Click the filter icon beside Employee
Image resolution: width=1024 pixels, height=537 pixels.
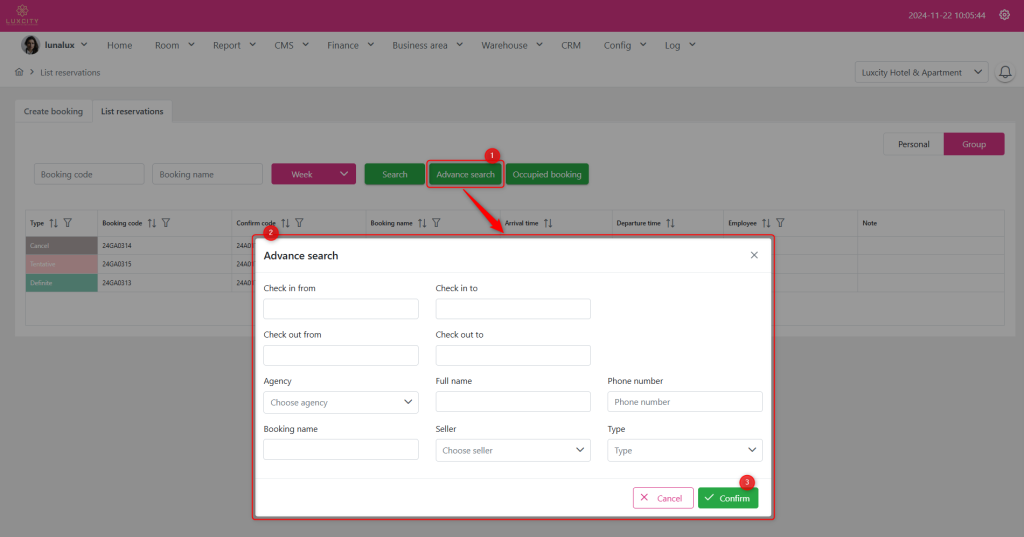(780, 223)
